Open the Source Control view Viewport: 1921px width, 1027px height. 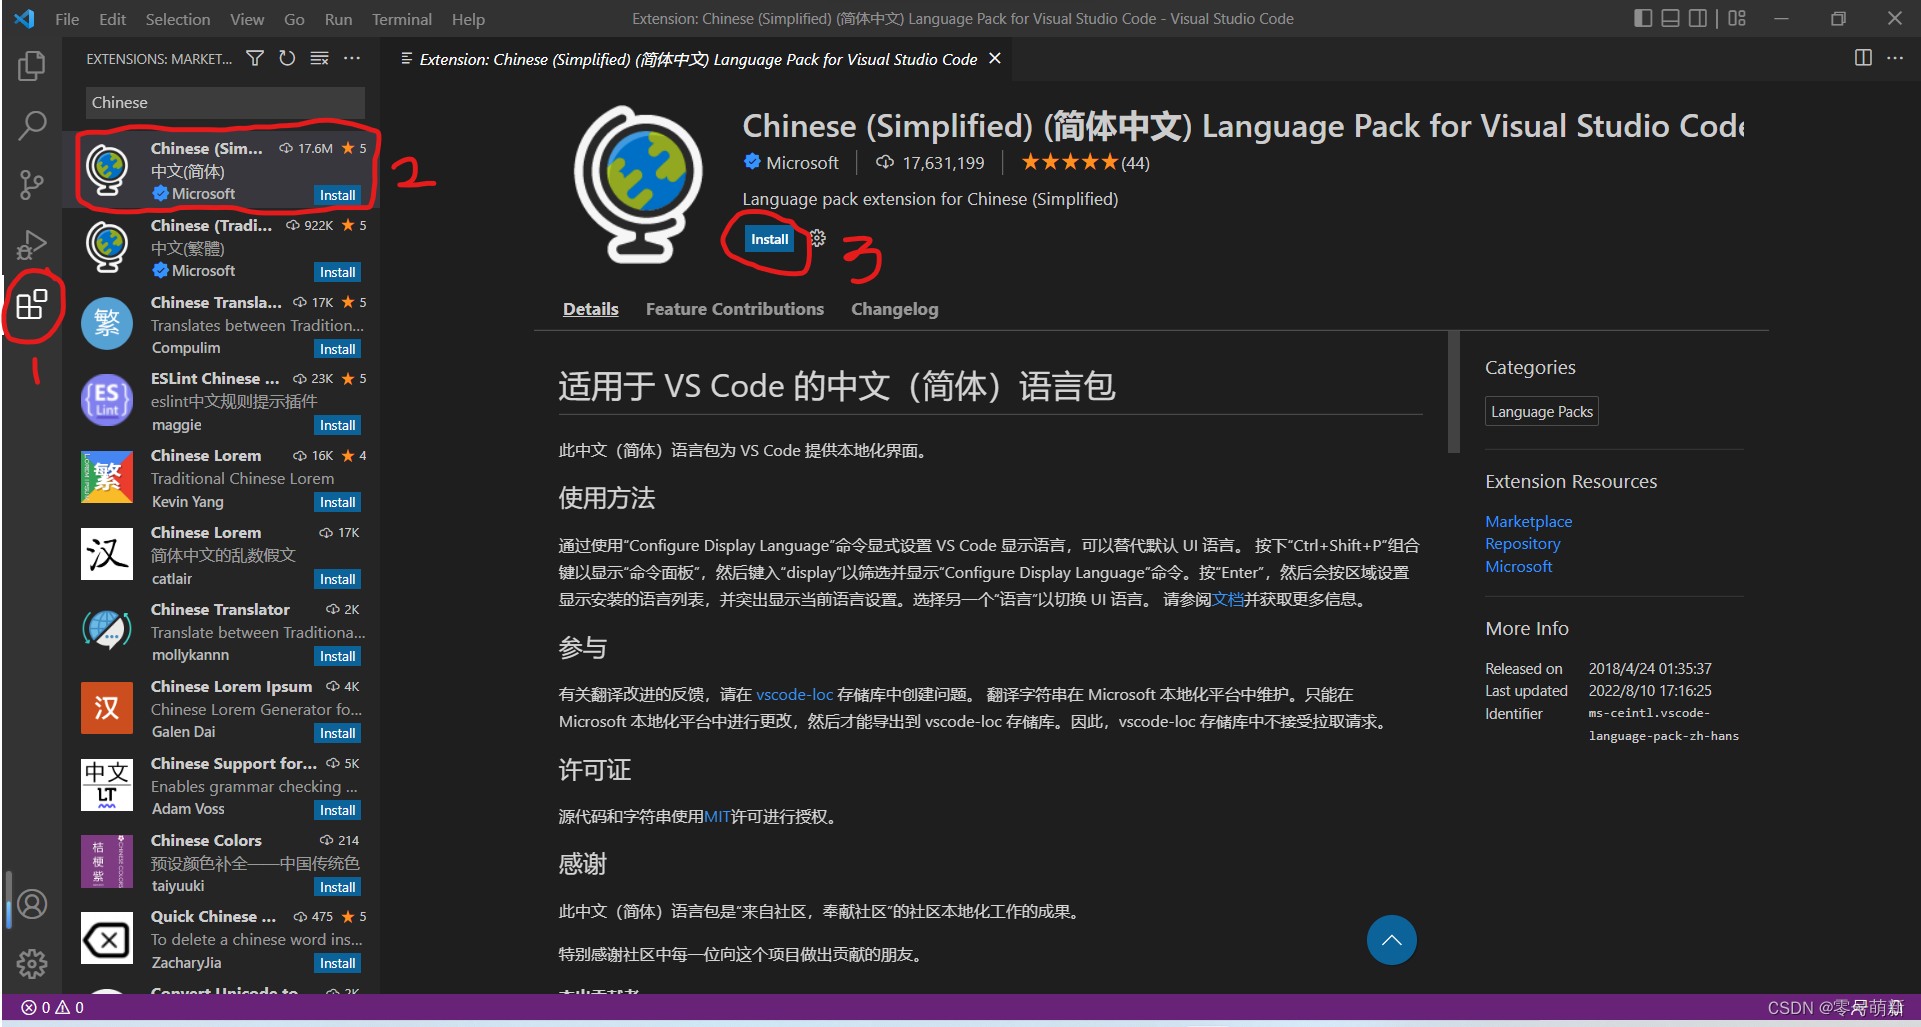[32, 185]
